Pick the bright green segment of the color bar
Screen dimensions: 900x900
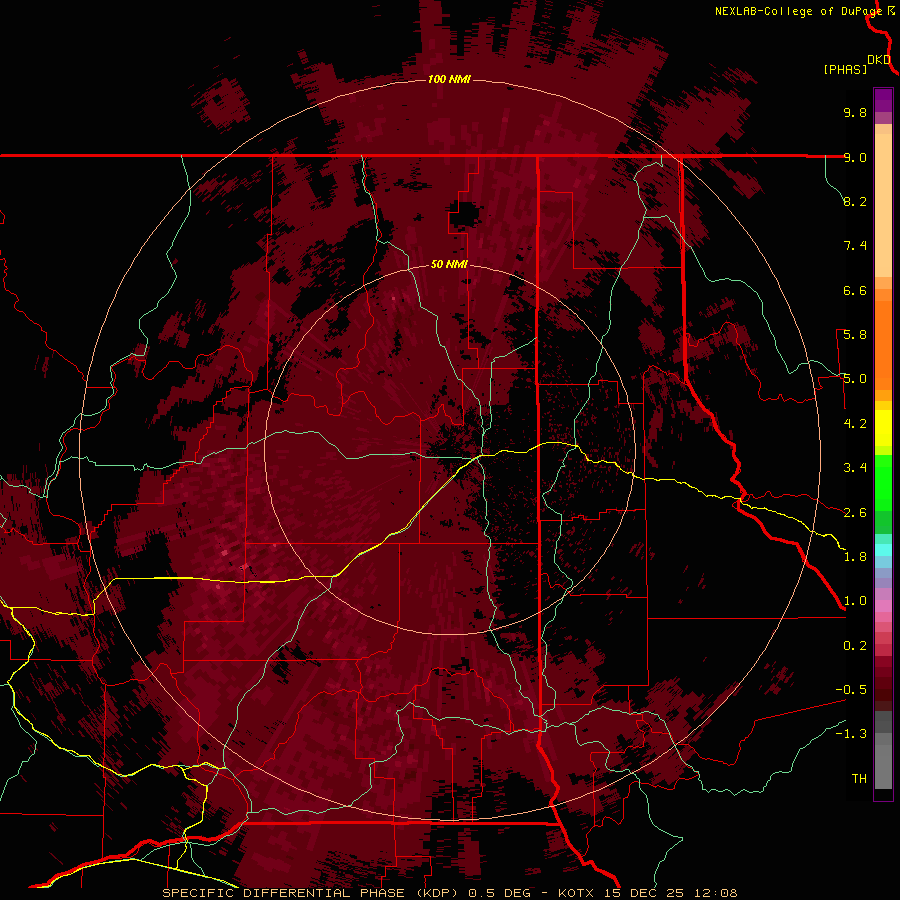pos(883,483)
